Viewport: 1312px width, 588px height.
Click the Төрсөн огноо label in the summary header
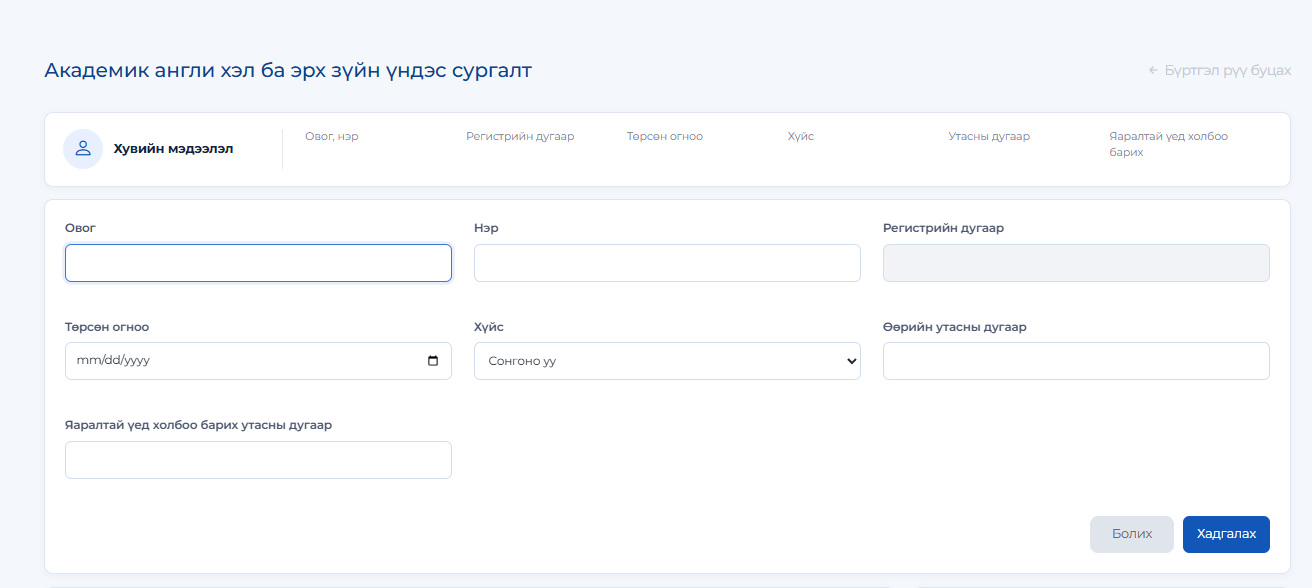(x=665, y=136)
